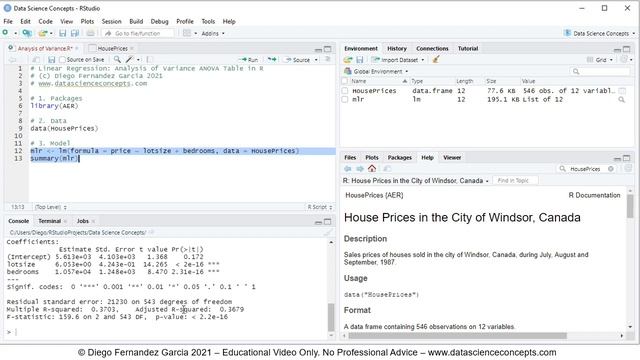
Task: Click the New File icon in main toolbar
Action: point(6,33)
